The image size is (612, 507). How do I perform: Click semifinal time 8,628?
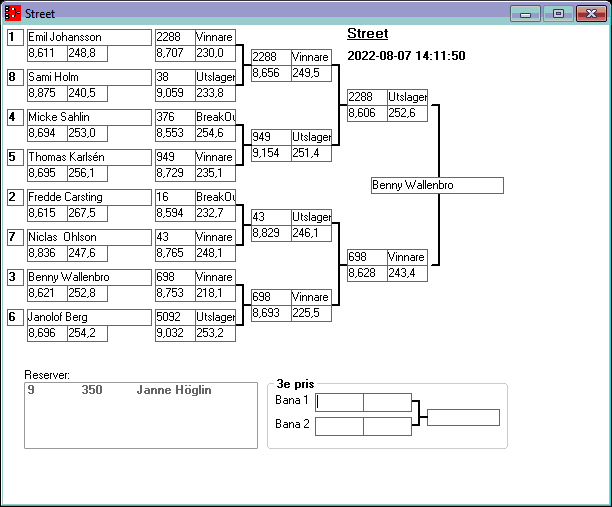click(367, 273)
